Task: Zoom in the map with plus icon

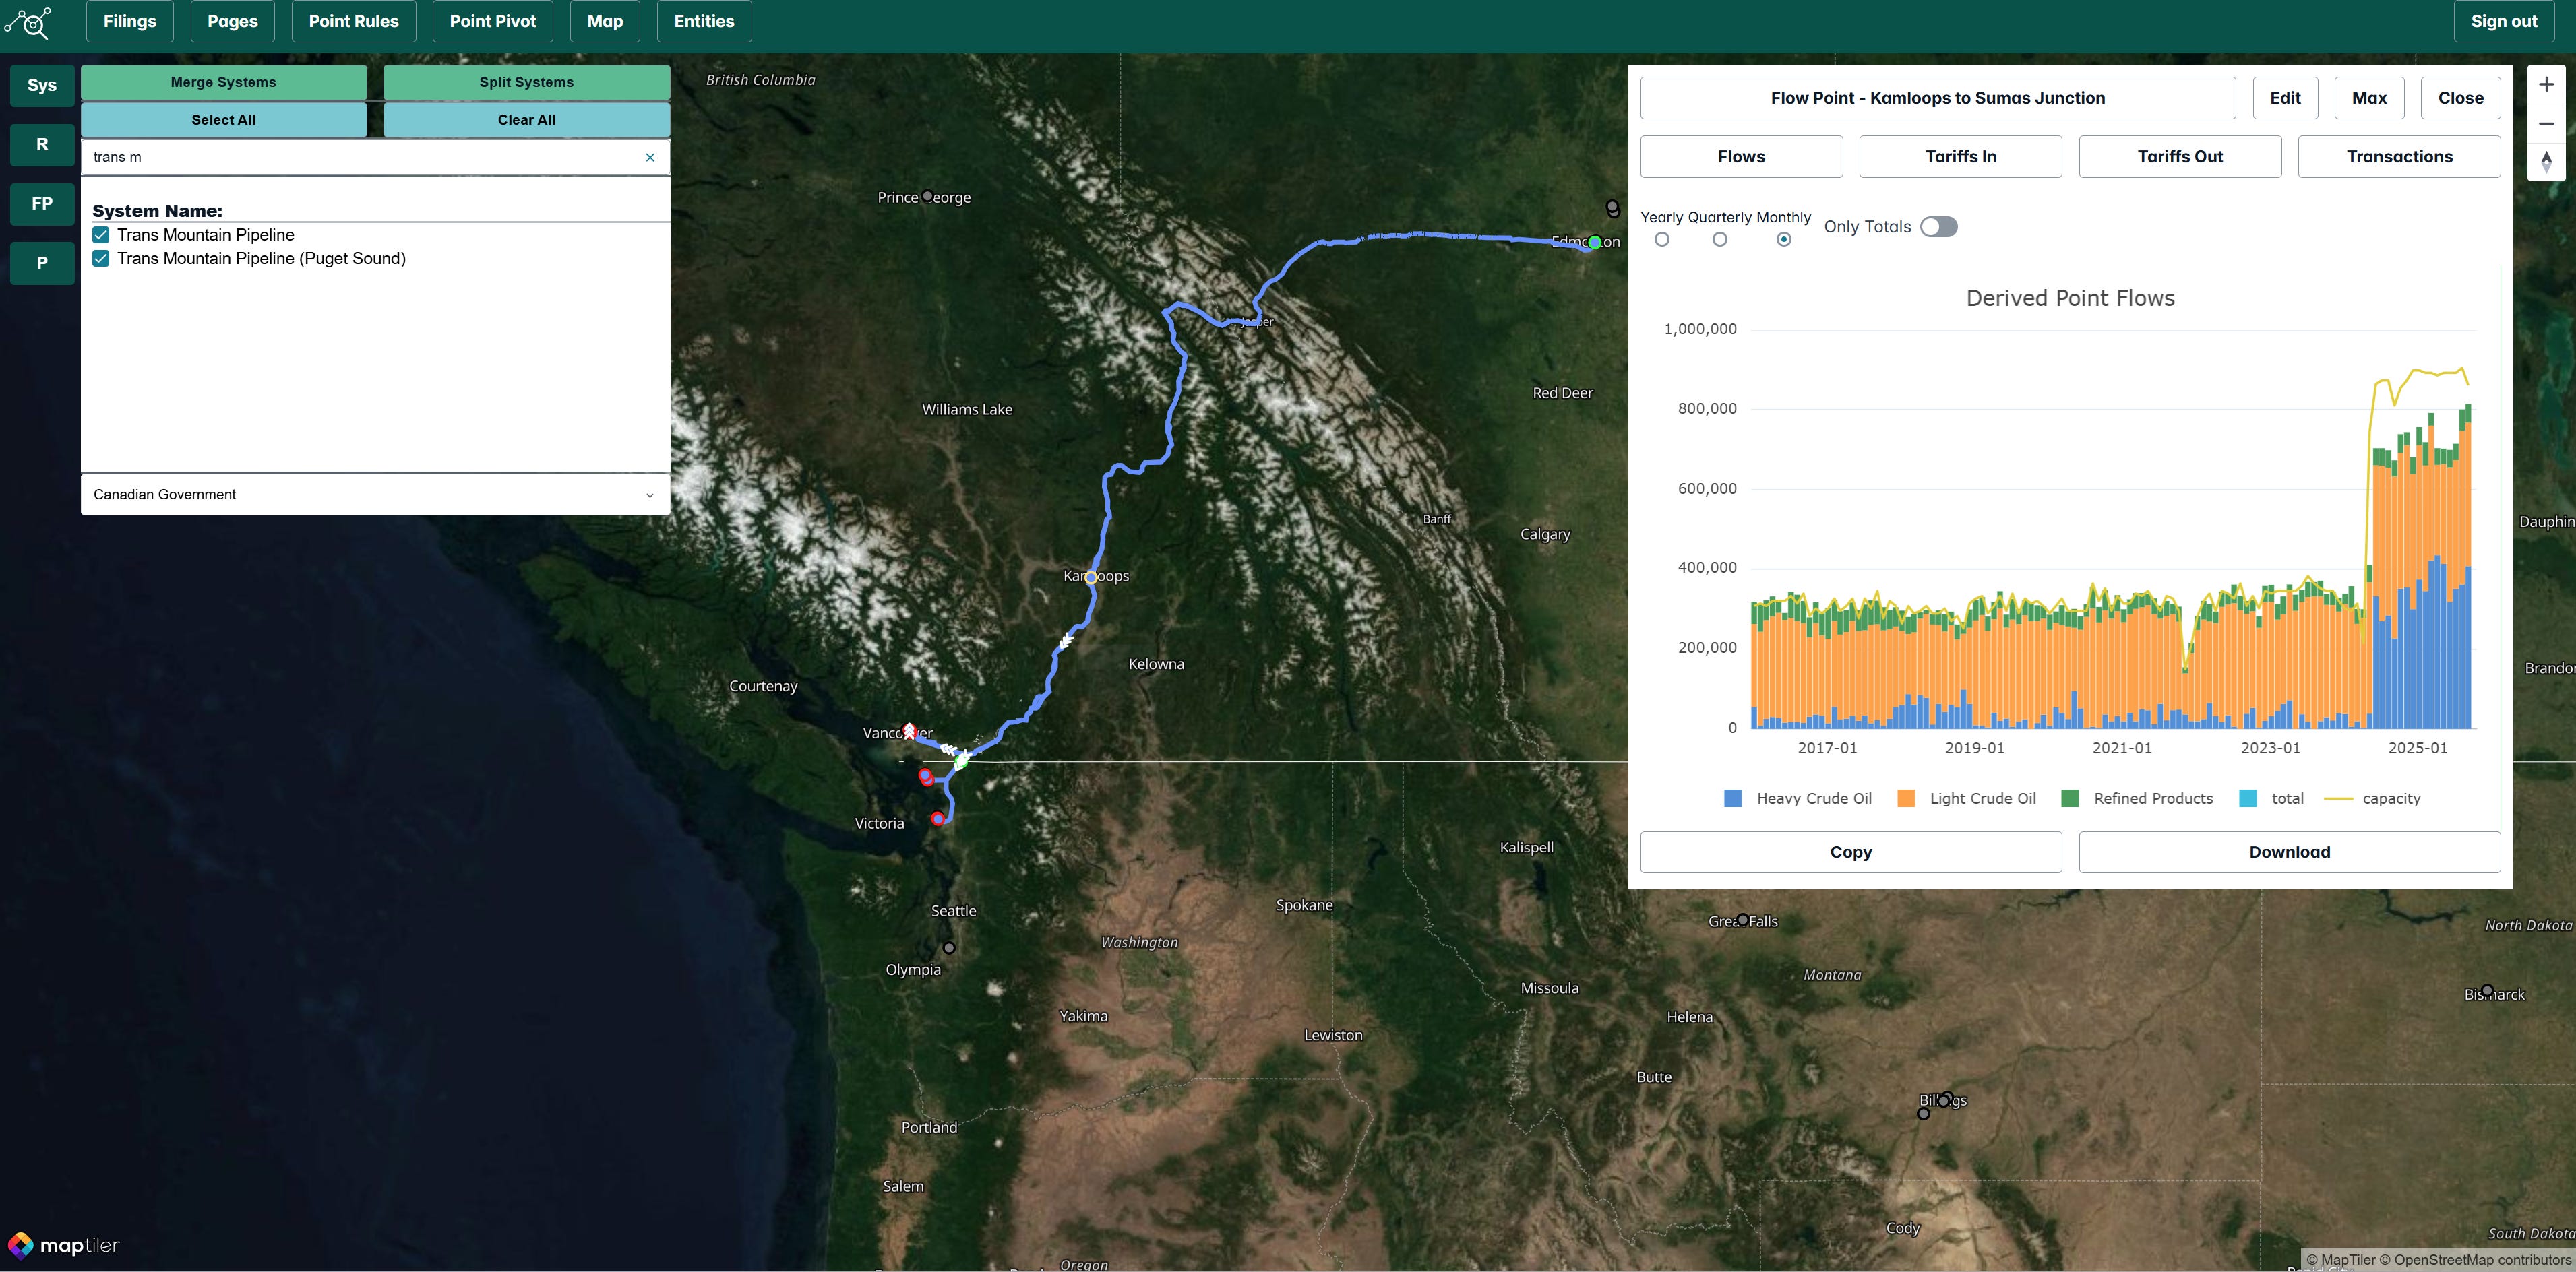Action: coord(2546,85)
